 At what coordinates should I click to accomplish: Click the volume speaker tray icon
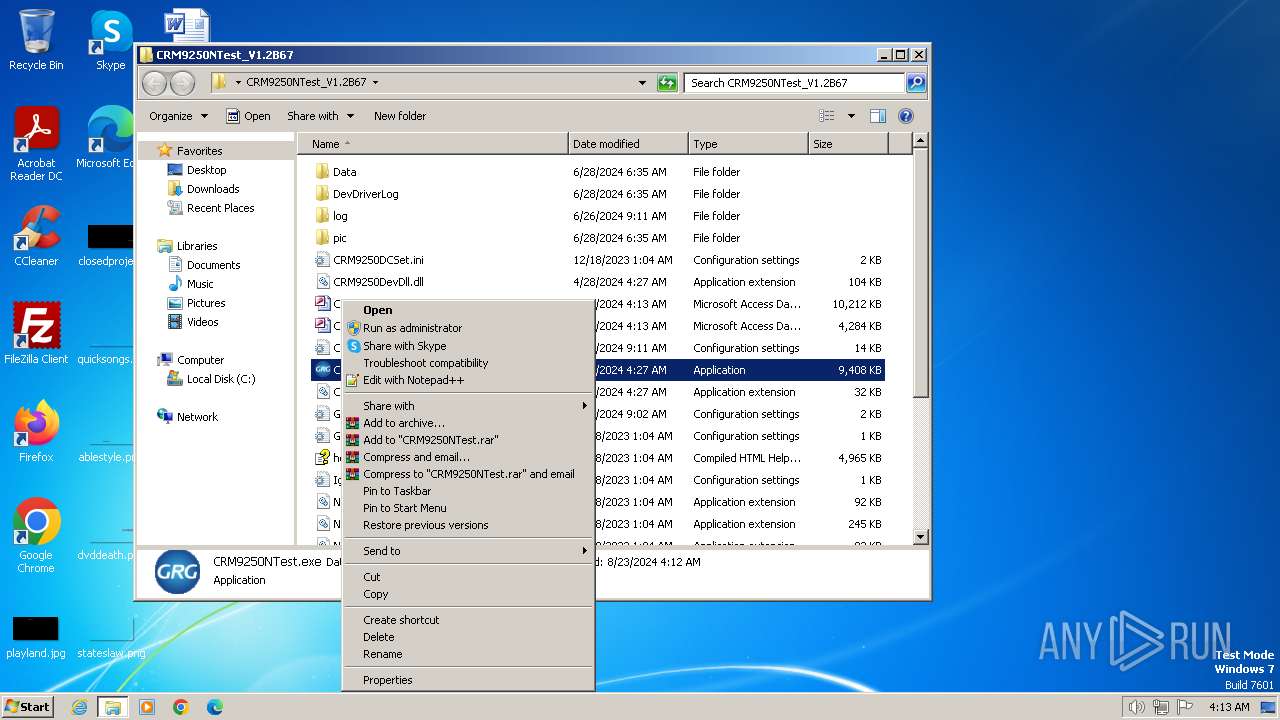point(1137,707)
